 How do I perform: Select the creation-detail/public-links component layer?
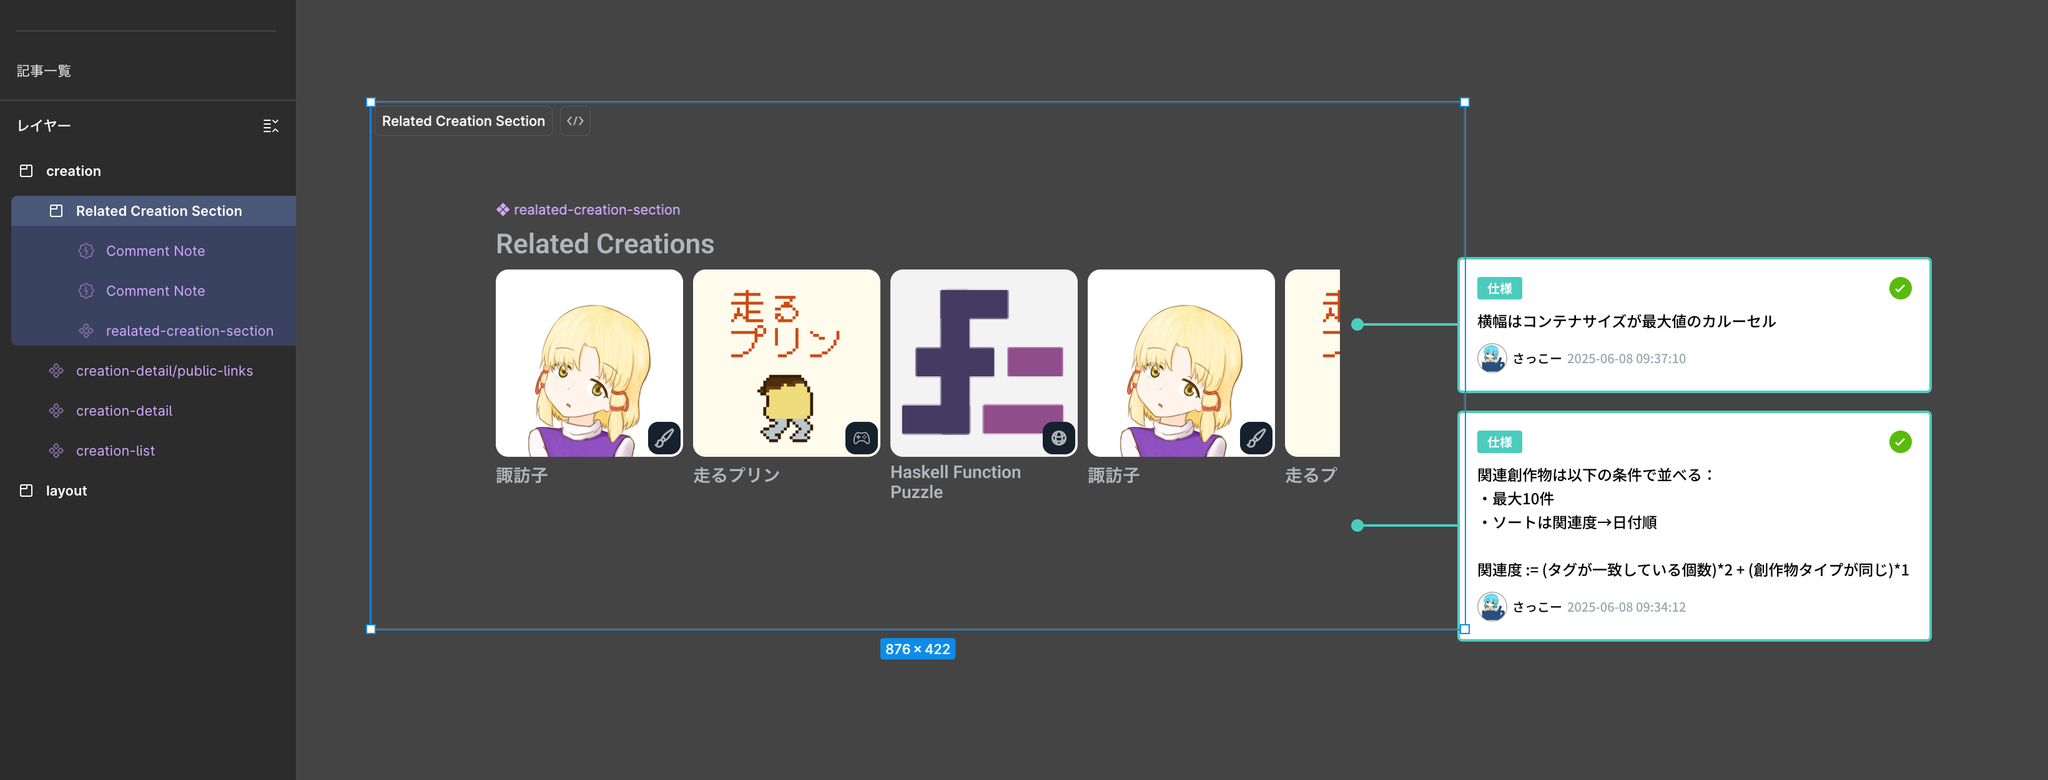click(164, 371)
